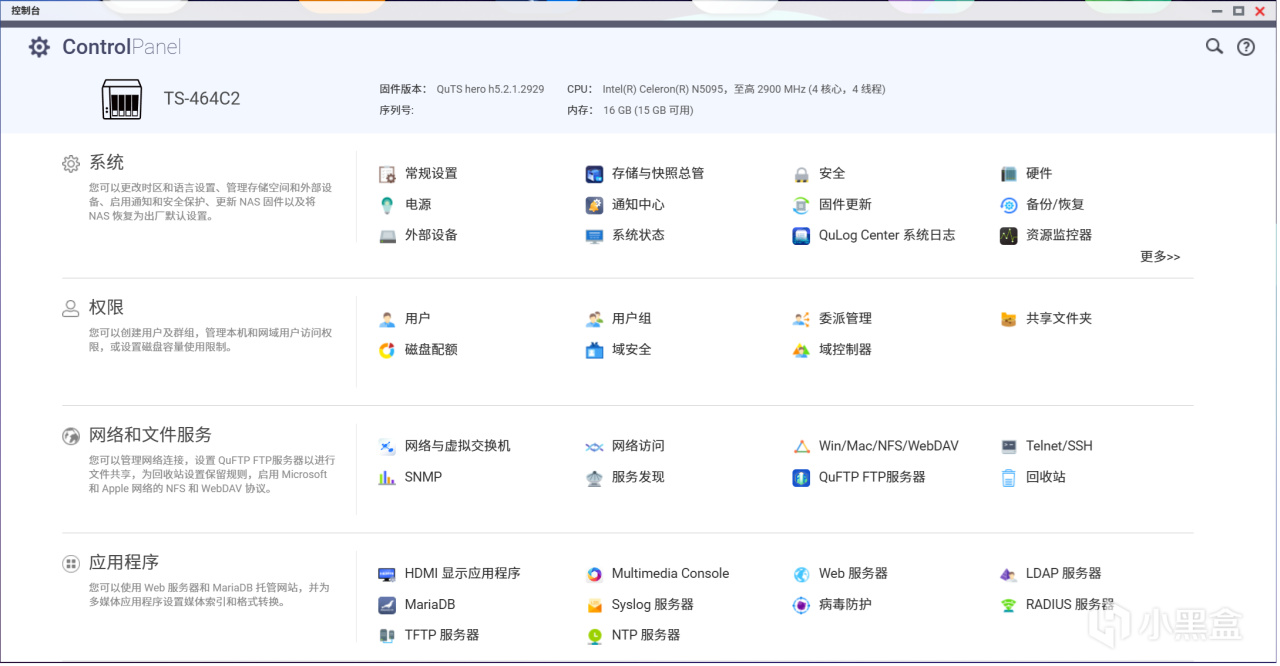
Task: Open the Telnet/SSH icon
Action: click(x=1009, y=447)
